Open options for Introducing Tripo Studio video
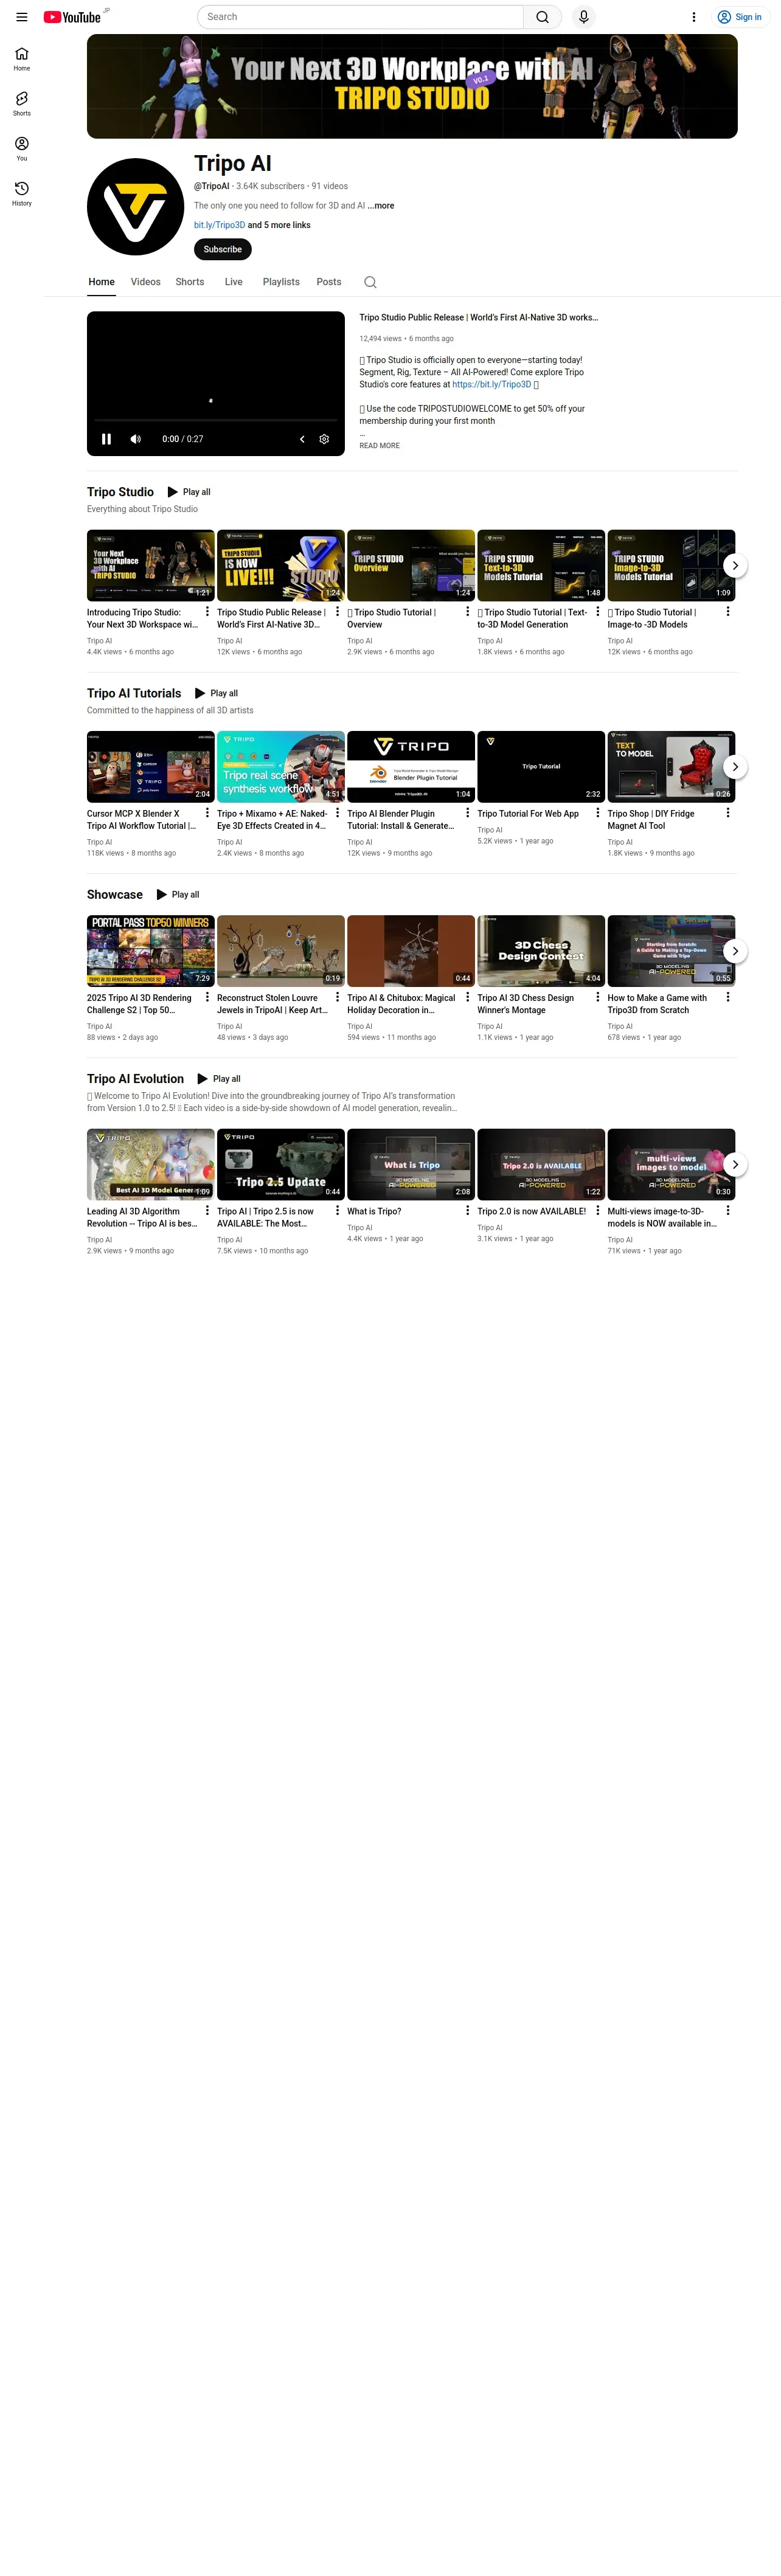 click(x=207, y=611)
